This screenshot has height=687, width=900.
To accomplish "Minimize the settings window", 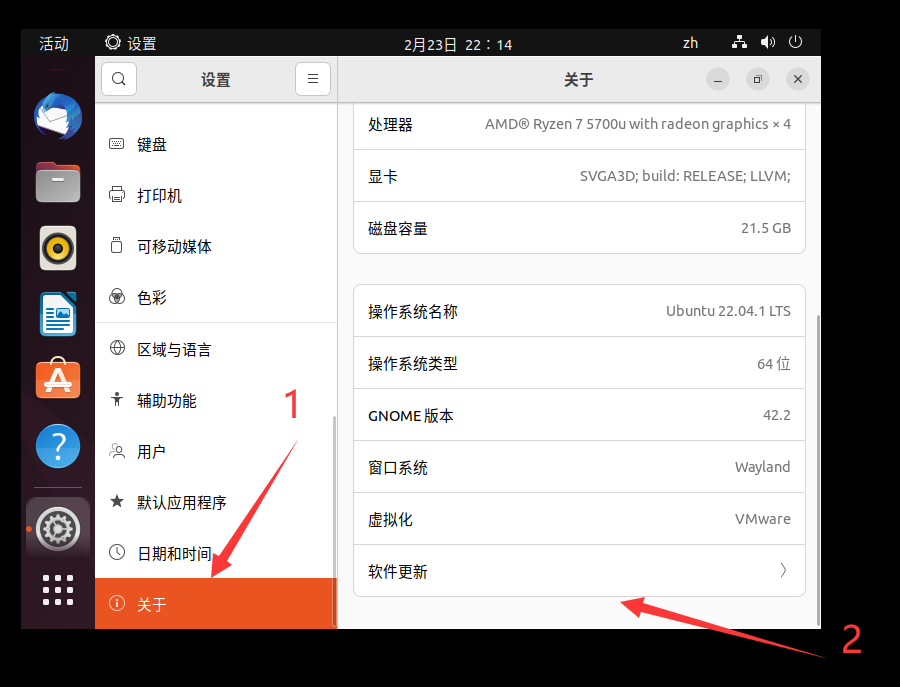I will pyautogui.click(x=717, y=79).
